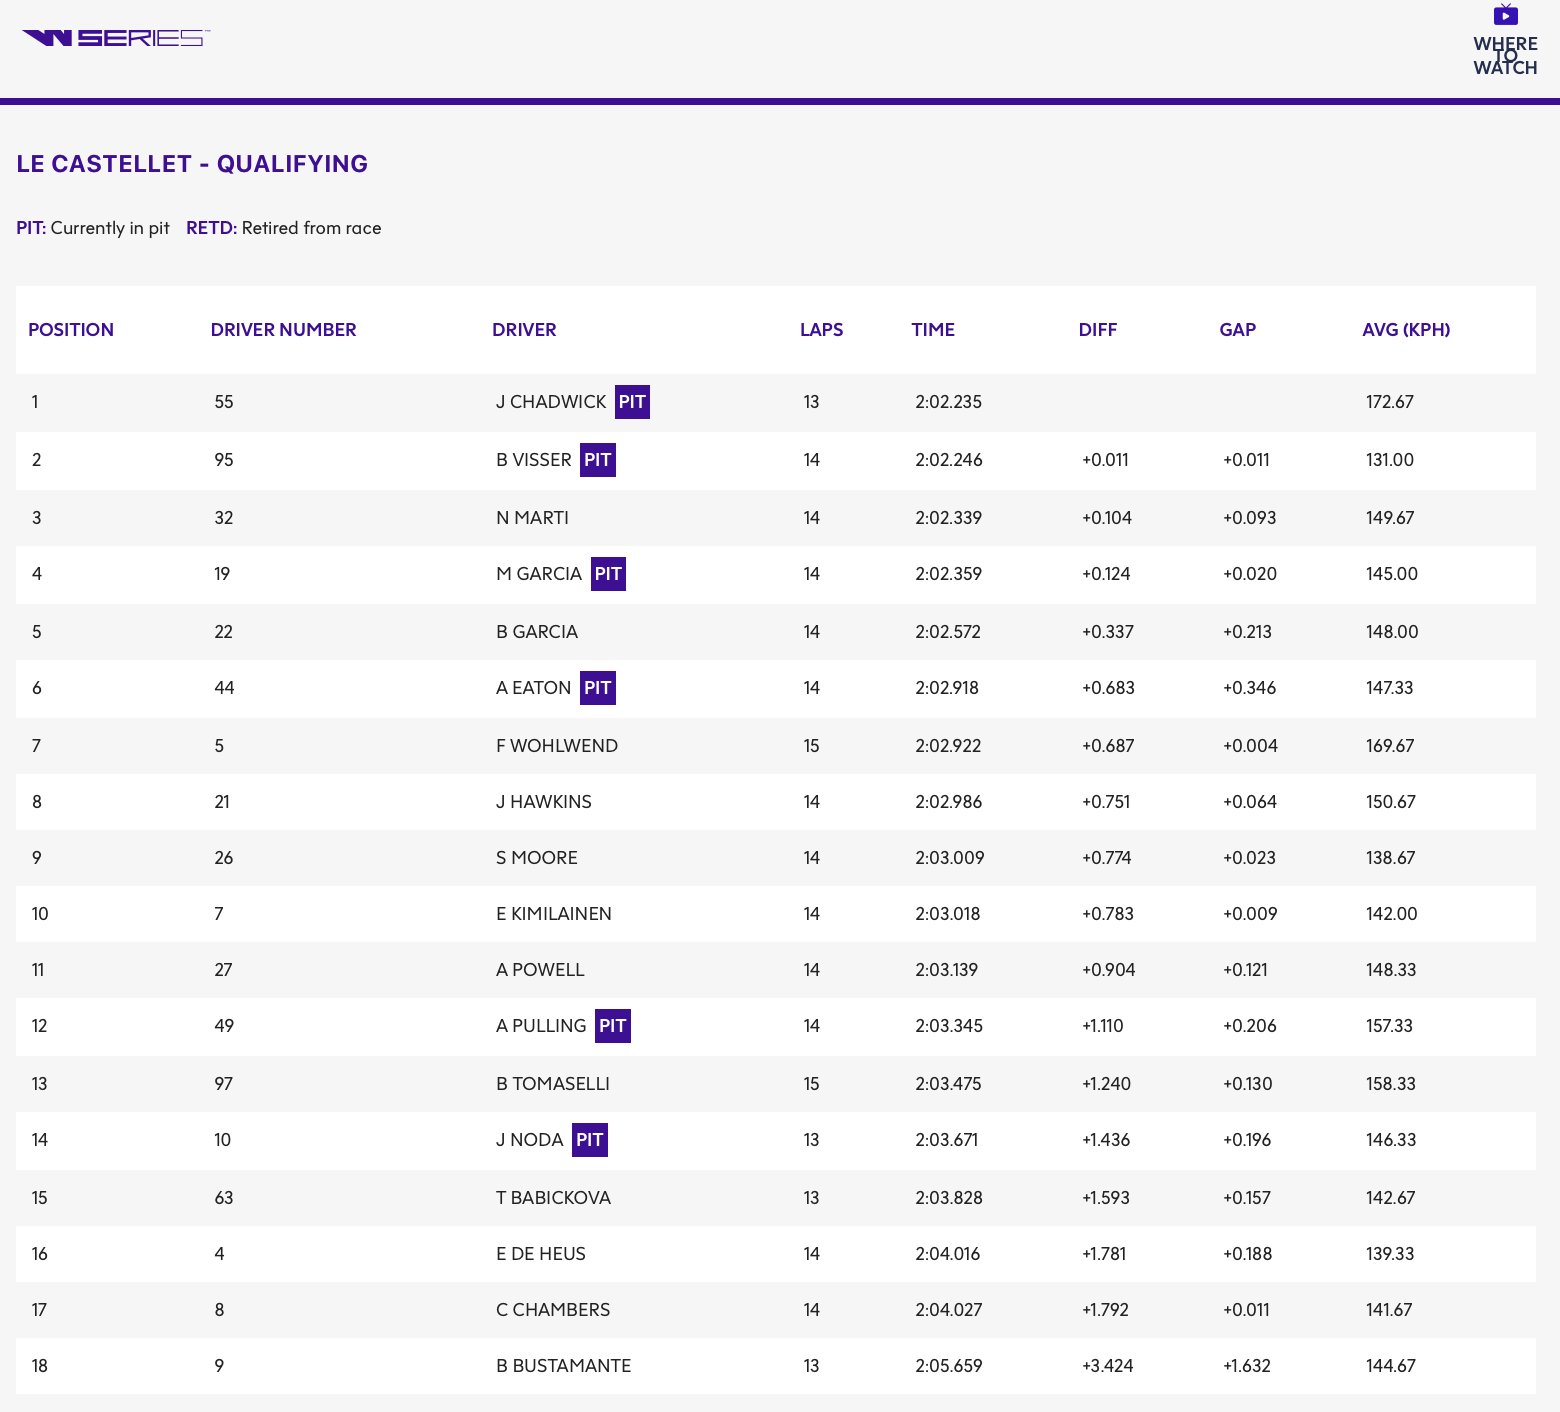
Task: Click the DRIVER column header
Action: point(524,330)
